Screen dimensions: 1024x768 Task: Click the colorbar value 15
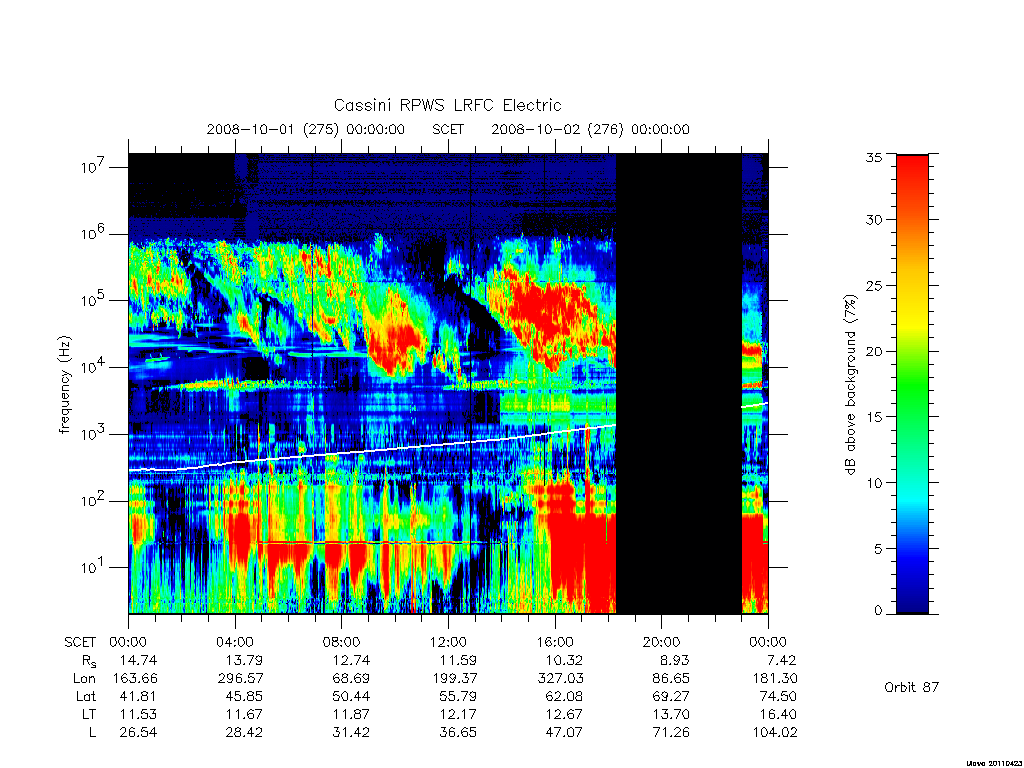pos(874,417)
